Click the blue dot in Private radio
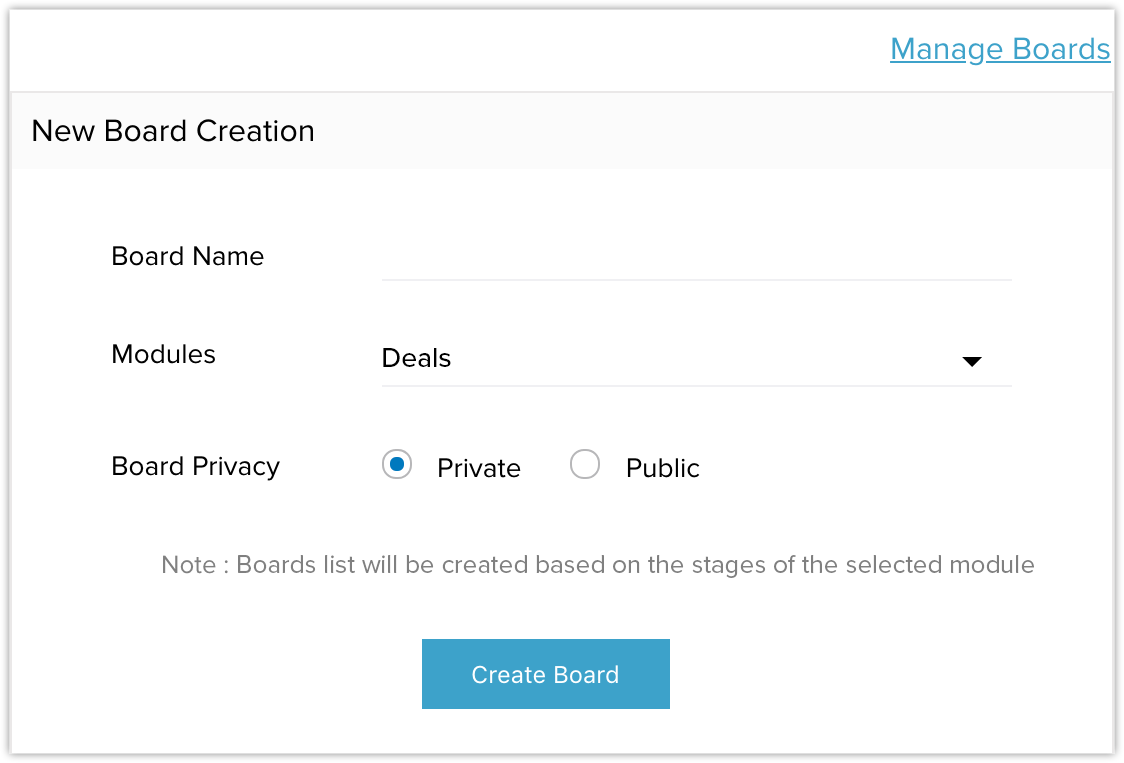Screen dimensions: 1124x763 (397, 465)
